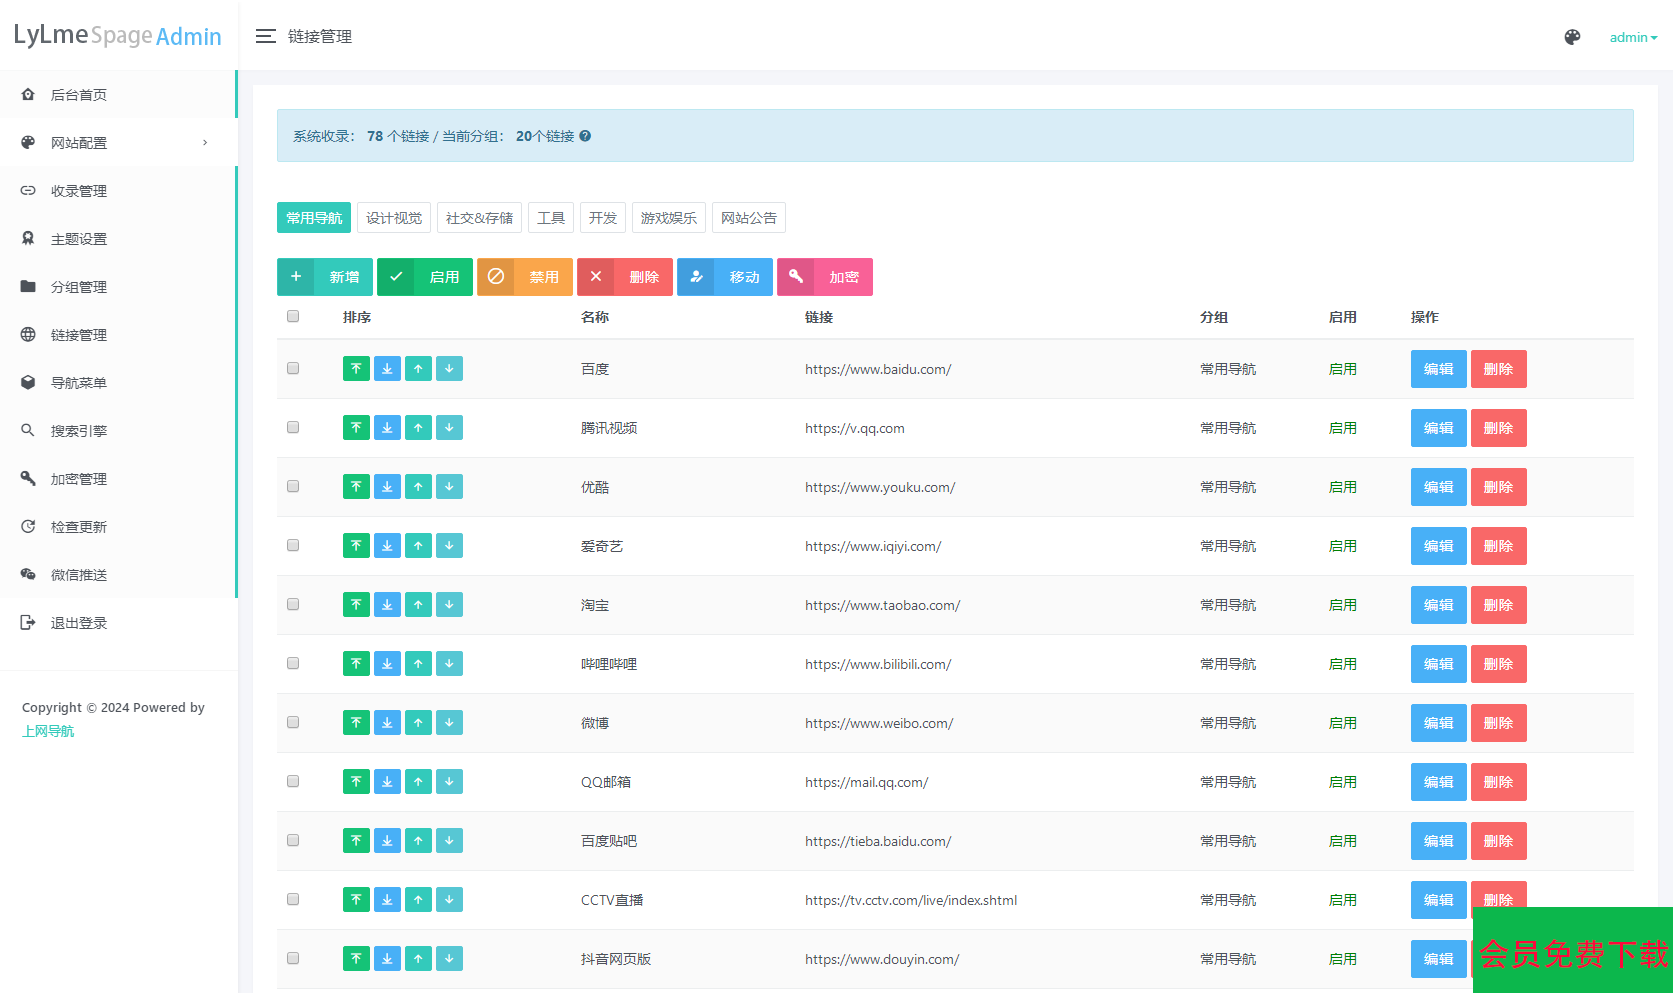
Task: Move 优酷 row up one position
Action: point(418,487)
